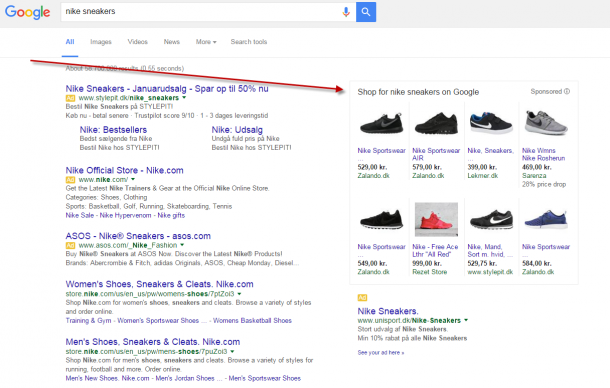Select the red Nike Free Ace shoe thumbnail
The width and height of the screenshot is (610, 388).
pyautogui.click(x=436, y=219)
